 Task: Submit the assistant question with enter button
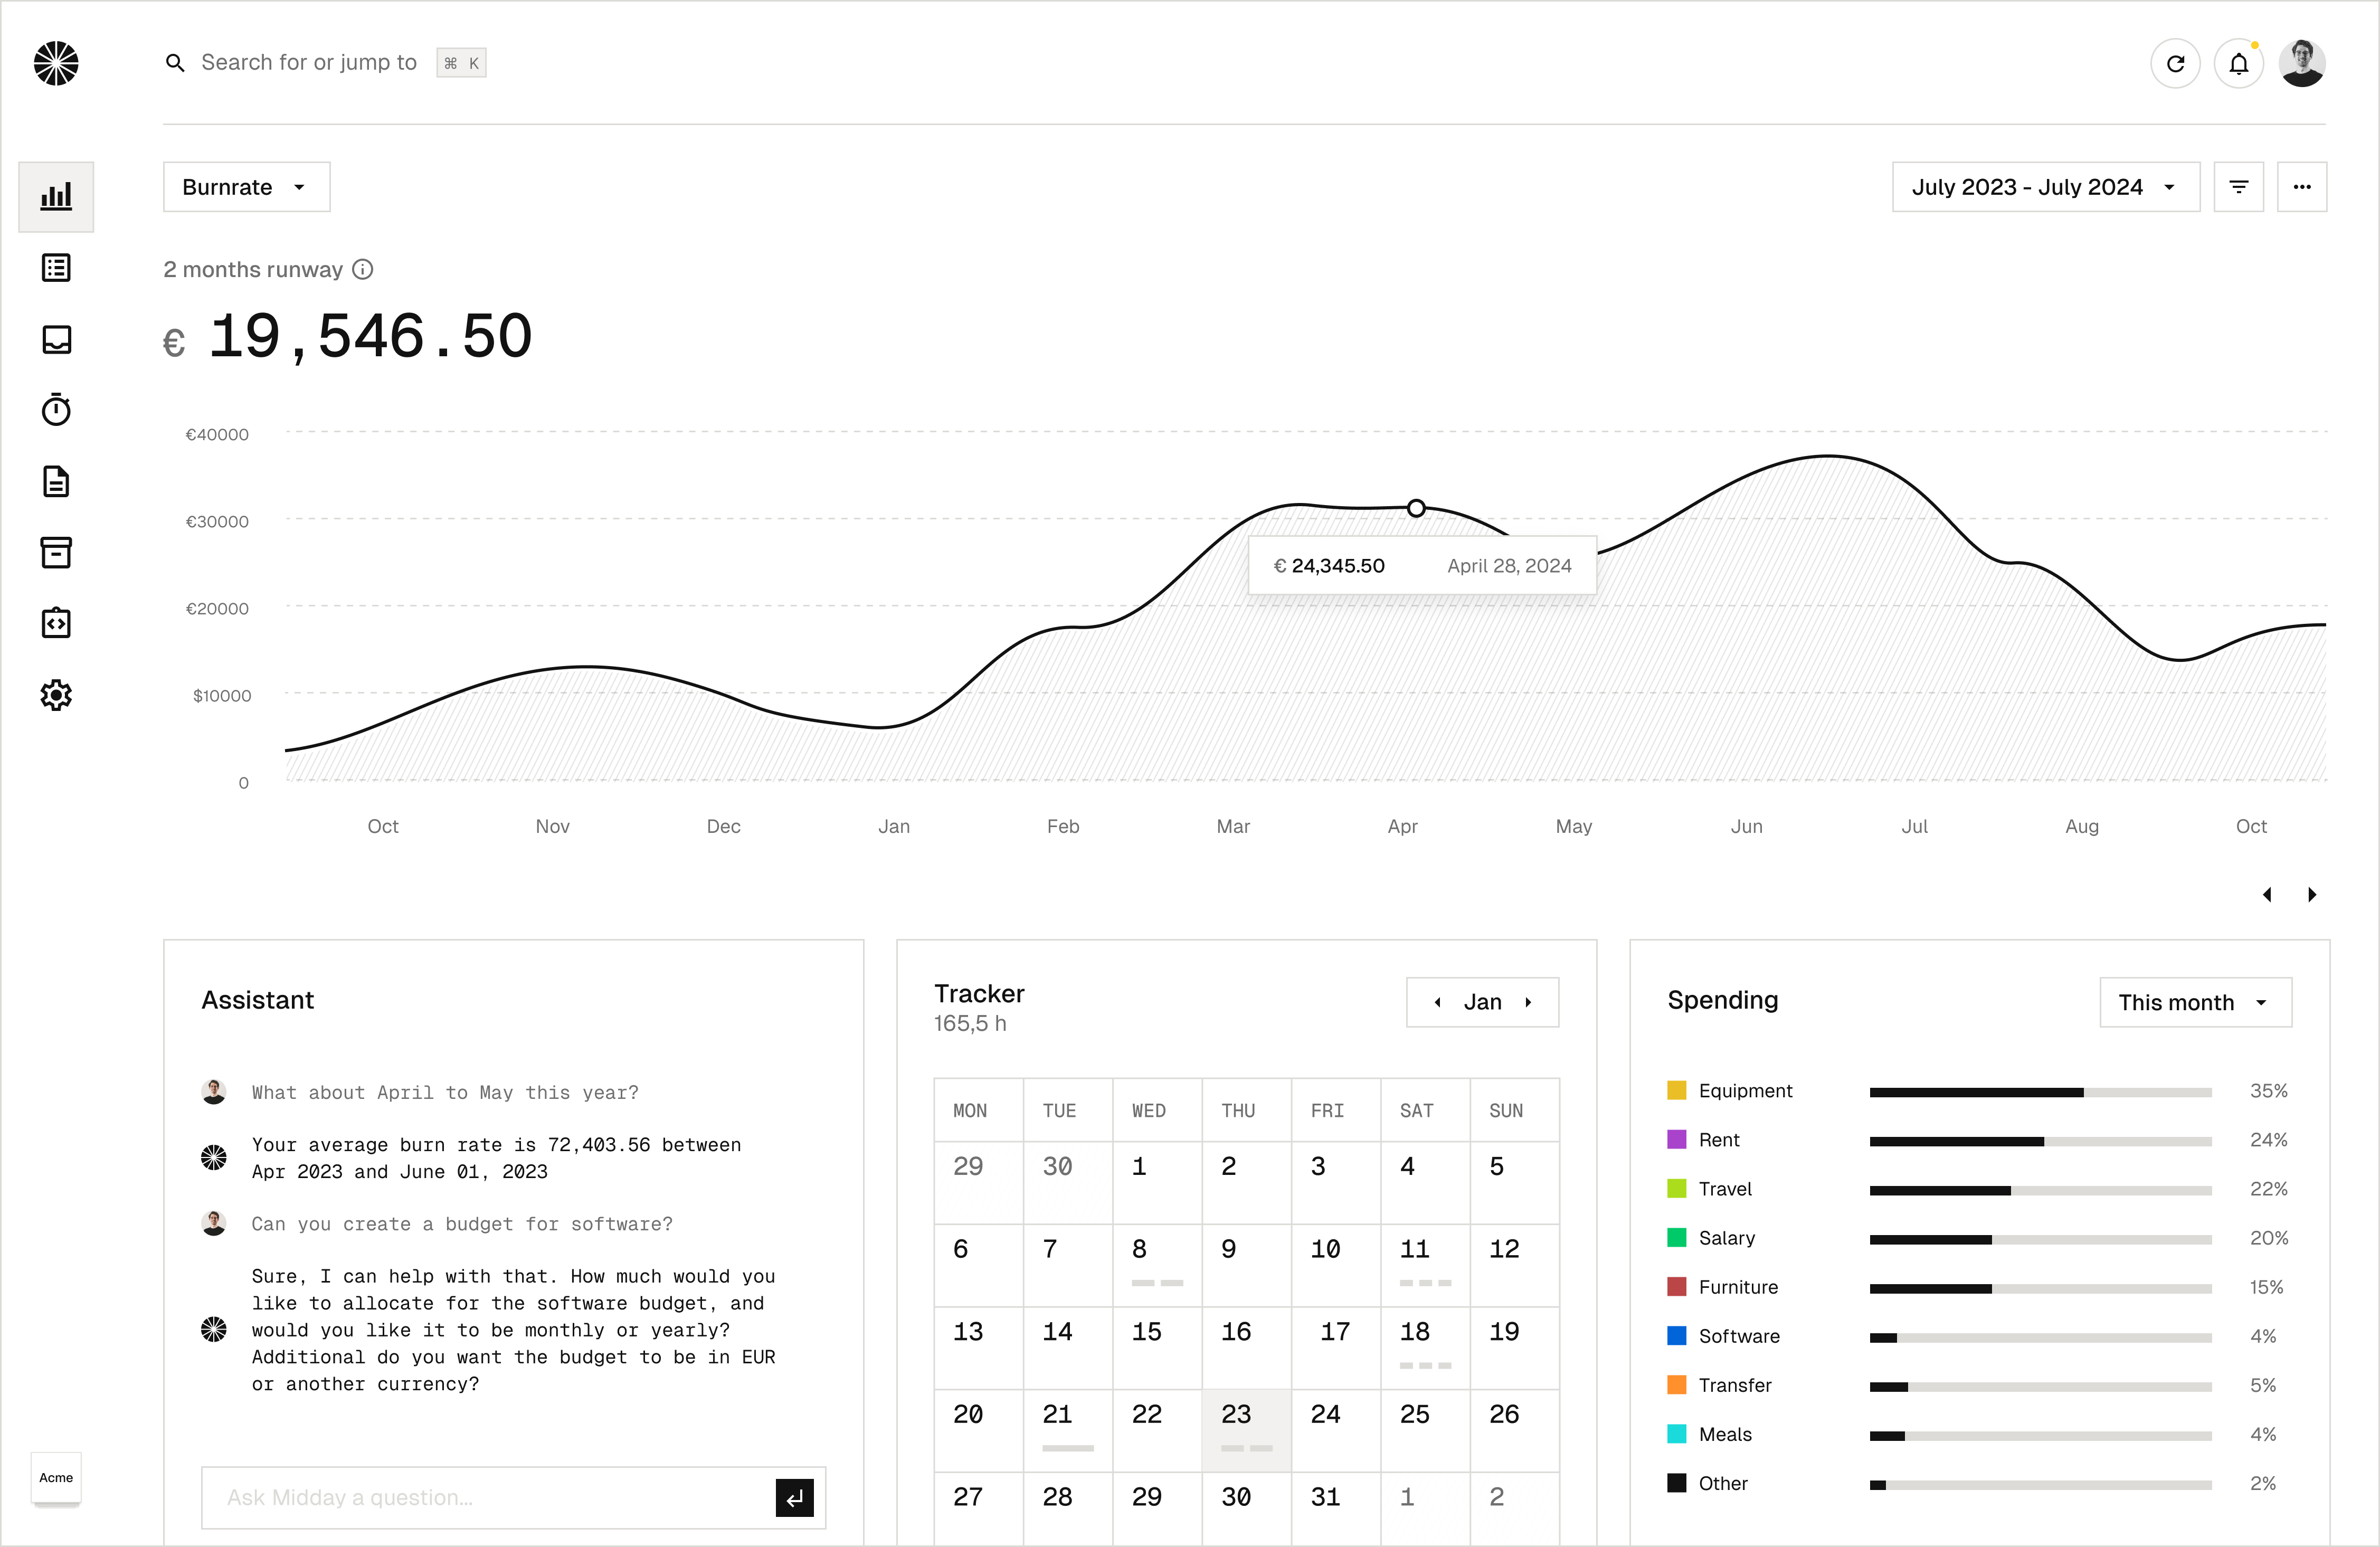(794, 1497)
